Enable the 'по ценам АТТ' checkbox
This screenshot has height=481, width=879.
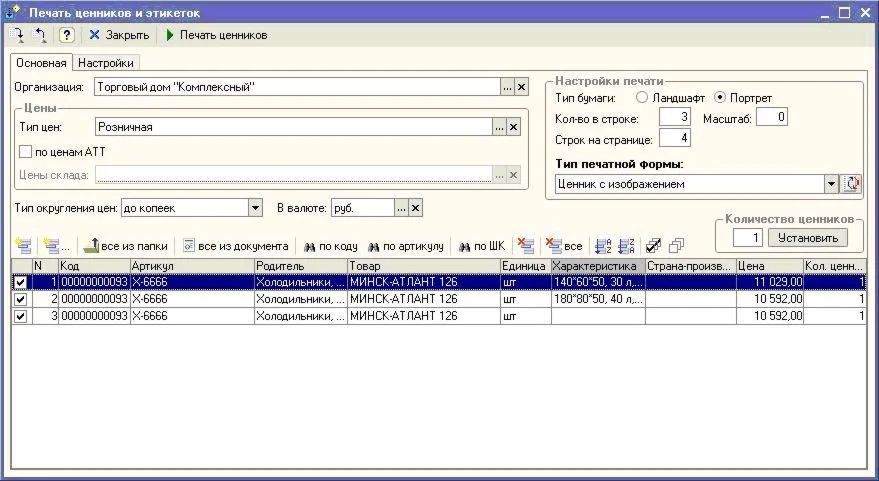point(26,152)
